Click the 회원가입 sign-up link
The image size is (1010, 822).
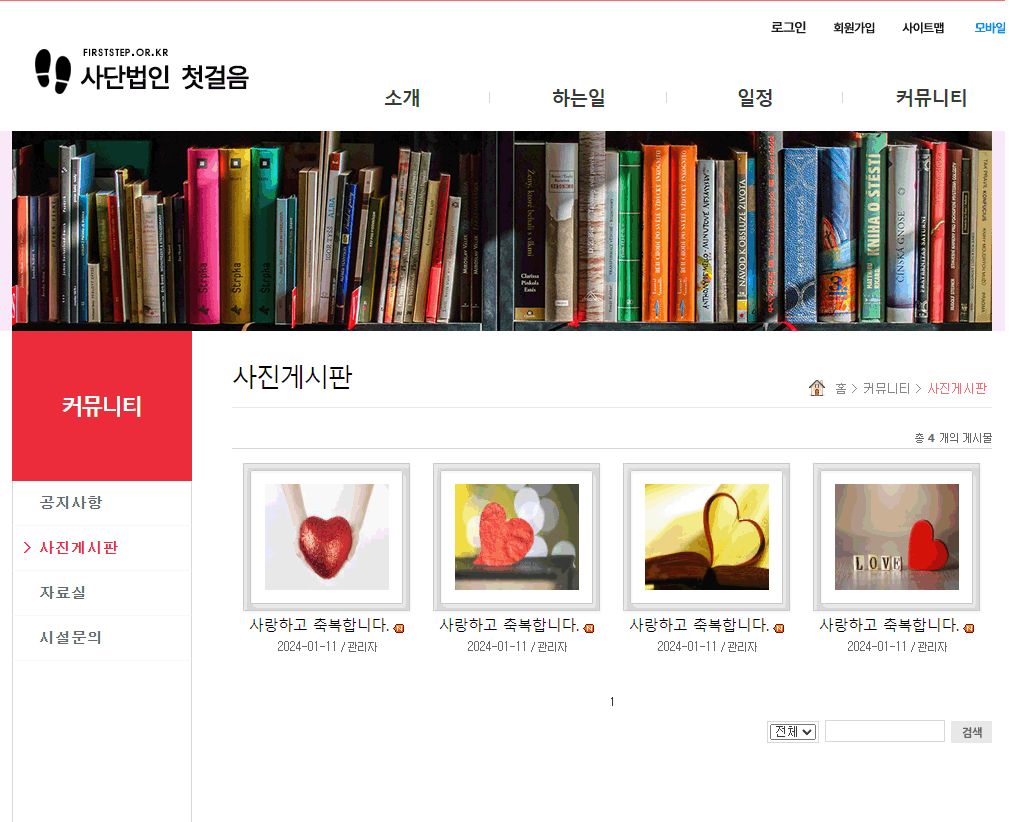[x=854, y=28]
